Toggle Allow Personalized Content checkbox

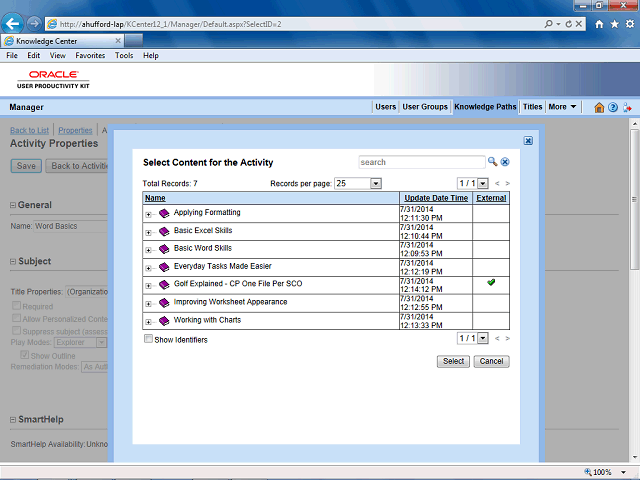[16, 318]
